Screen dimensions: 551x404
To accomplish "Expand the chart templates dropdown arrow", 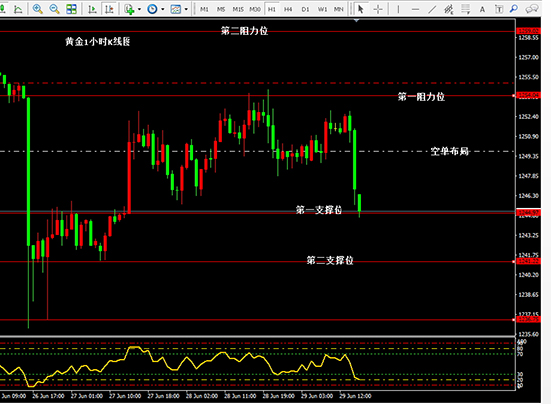I will 186,9.
